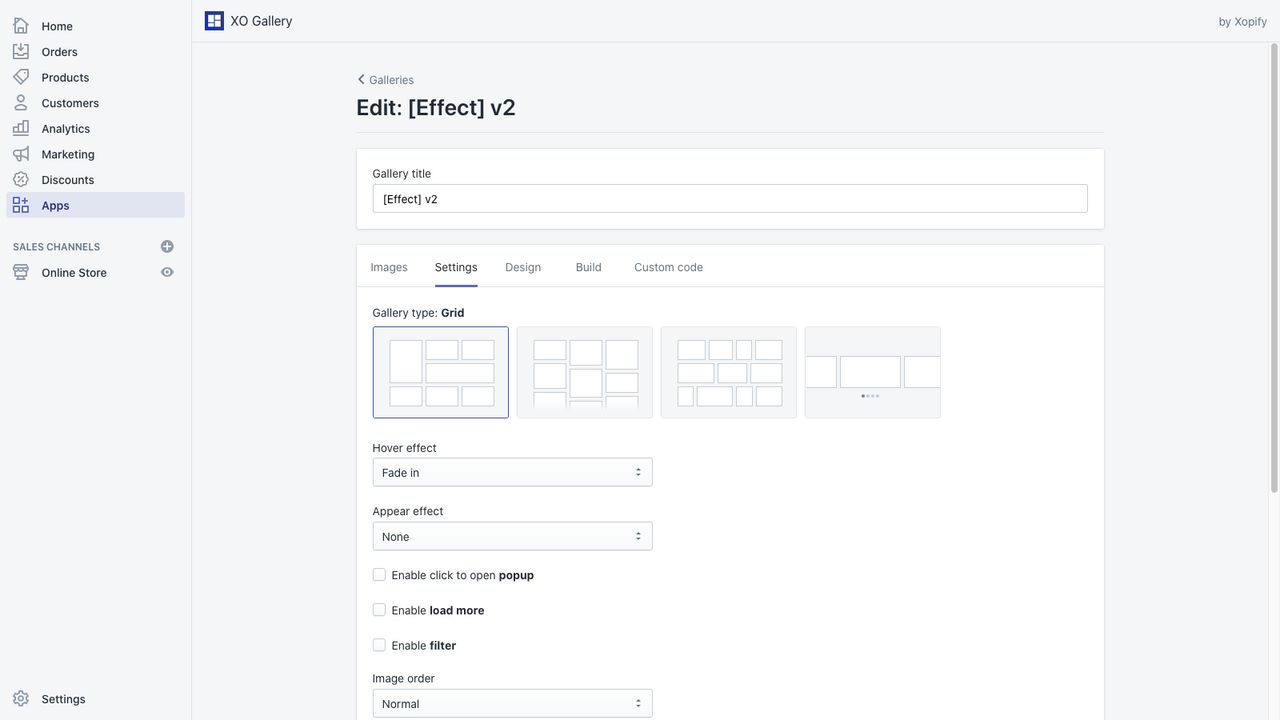Viewport: 1280px width, 720px height.
Task: Add a sales channel with plus button
Action: tap(167, 246)
